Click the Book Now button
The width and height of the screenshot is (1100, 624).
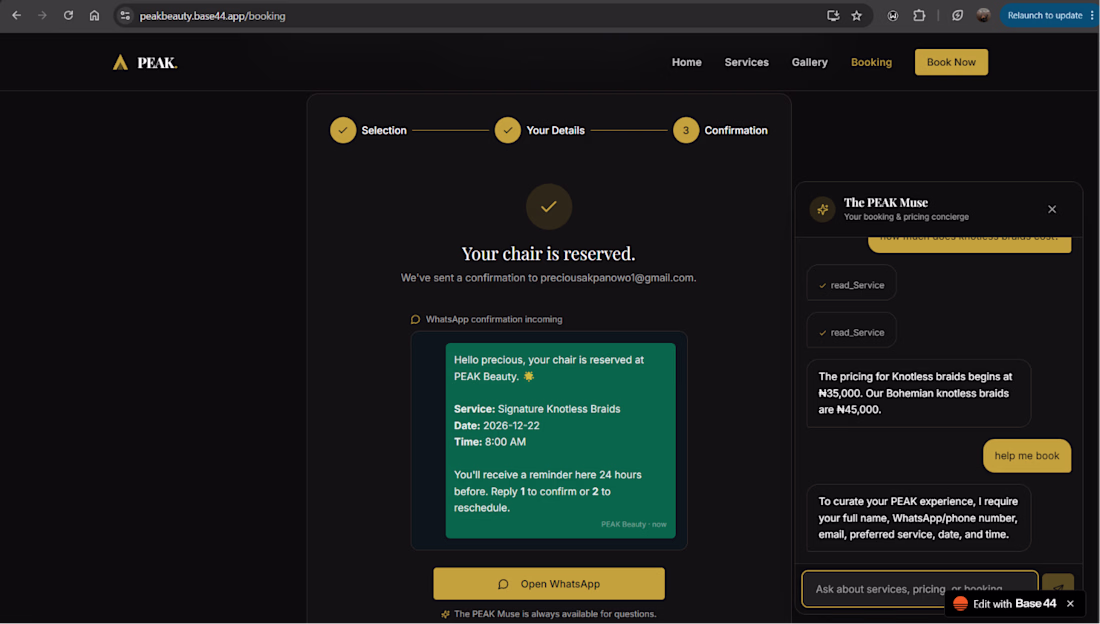click(951, 62)
